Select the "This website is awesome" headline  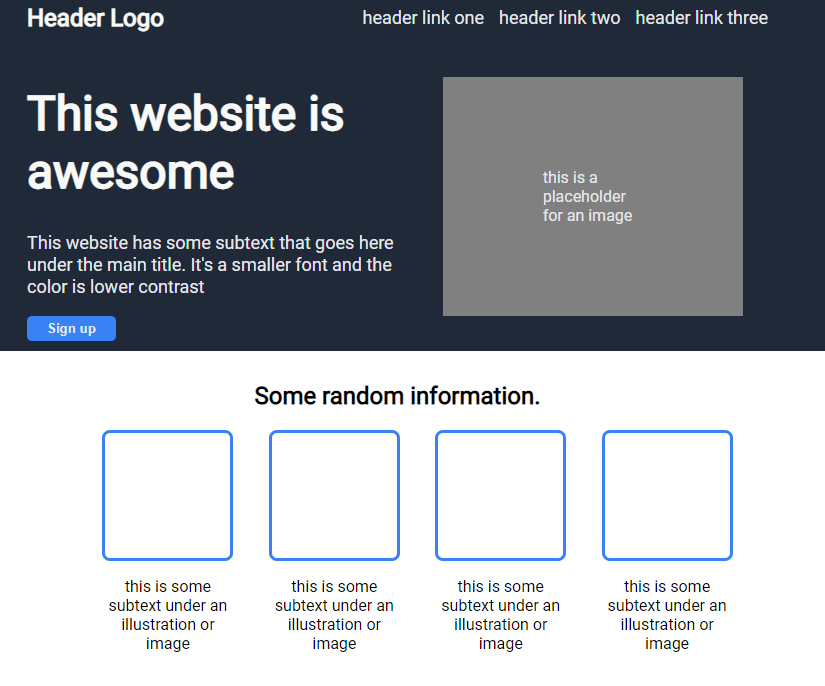point(185,142)
